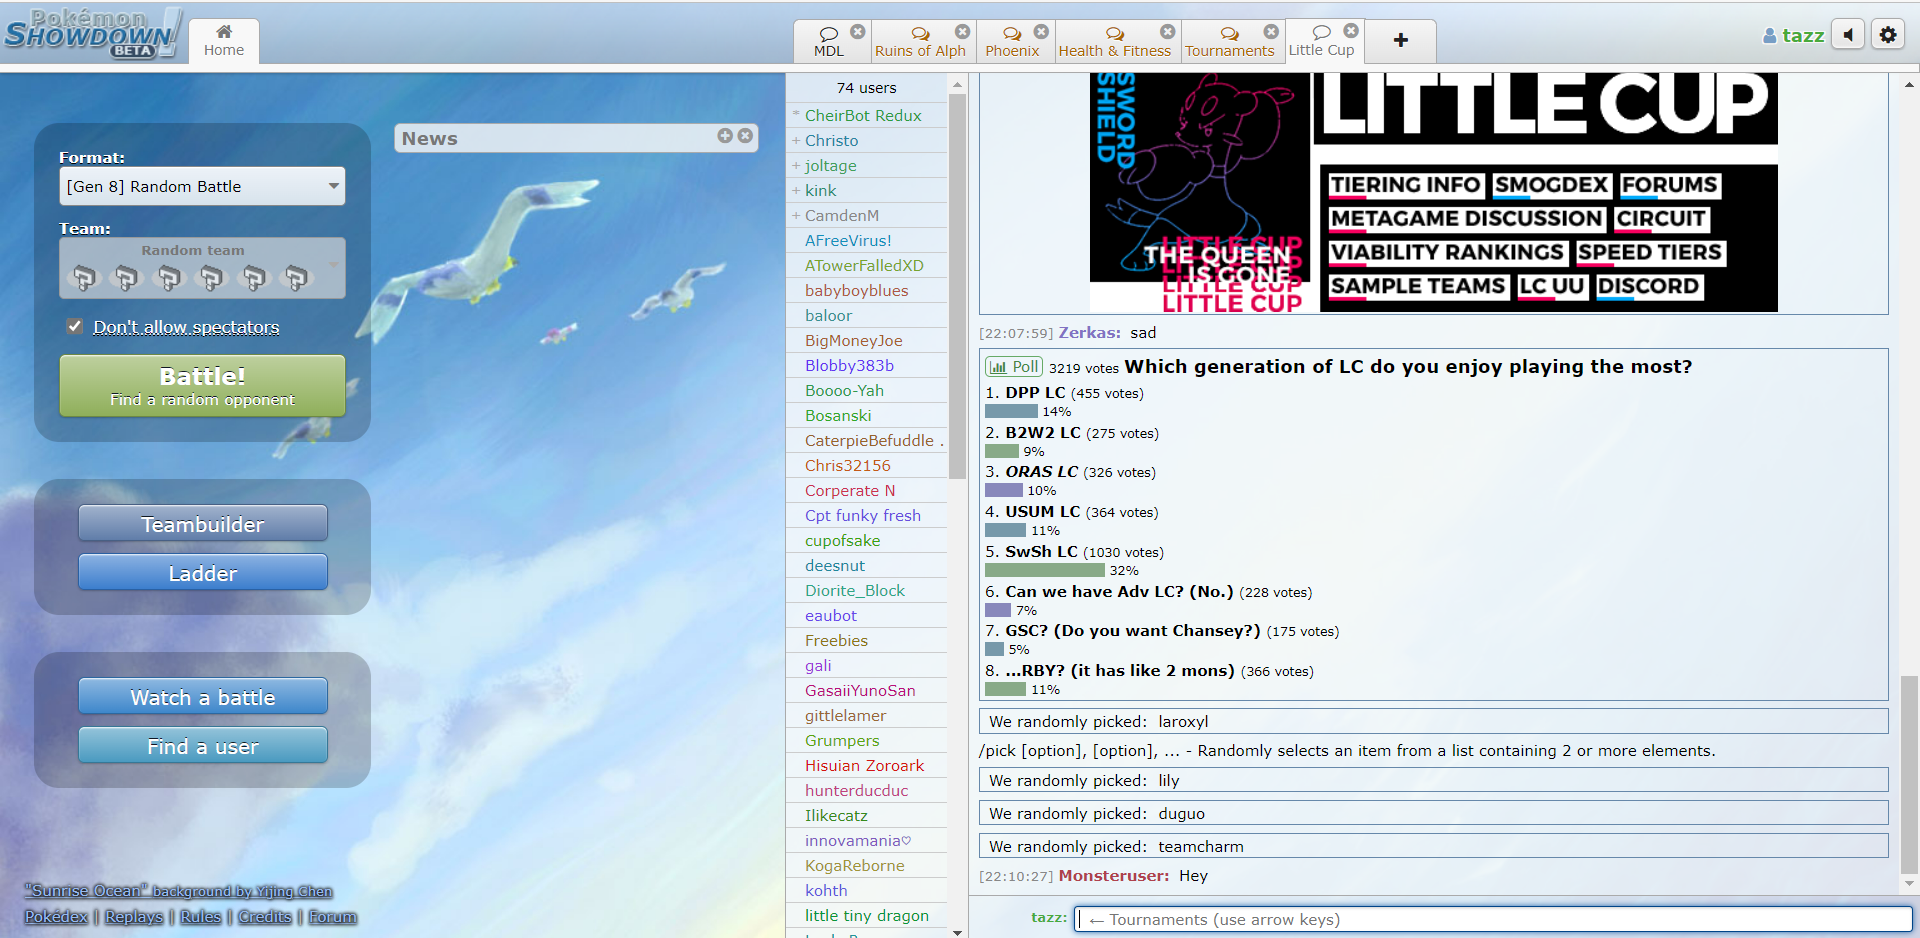1920x938 pixels.
Task: Click the Home tab icon
Action: pos(224,32)
